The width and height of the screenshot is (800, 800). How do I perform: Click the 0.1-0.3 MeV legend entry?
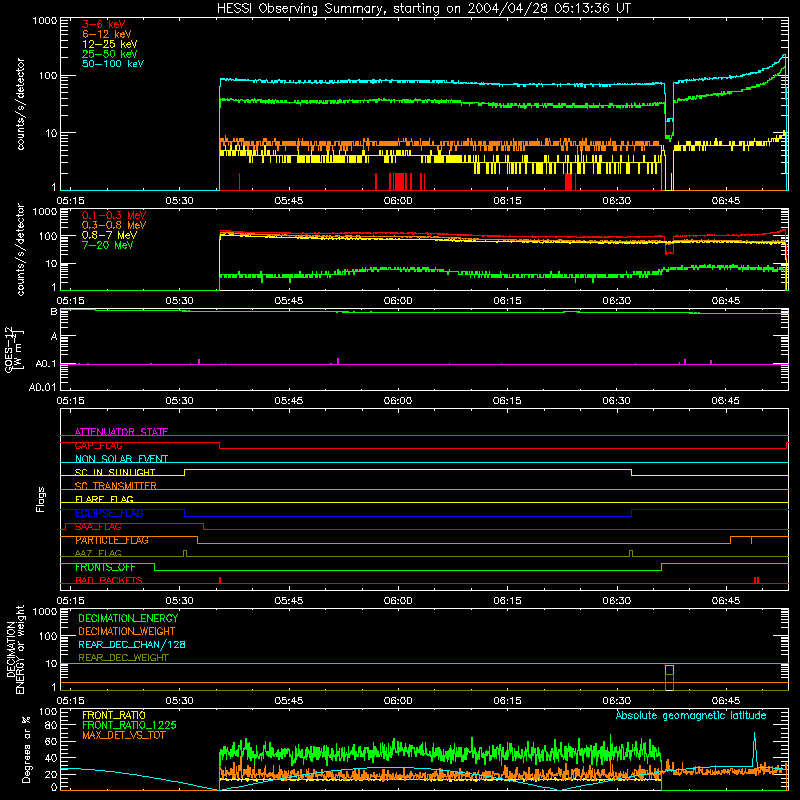pos(114,215)
